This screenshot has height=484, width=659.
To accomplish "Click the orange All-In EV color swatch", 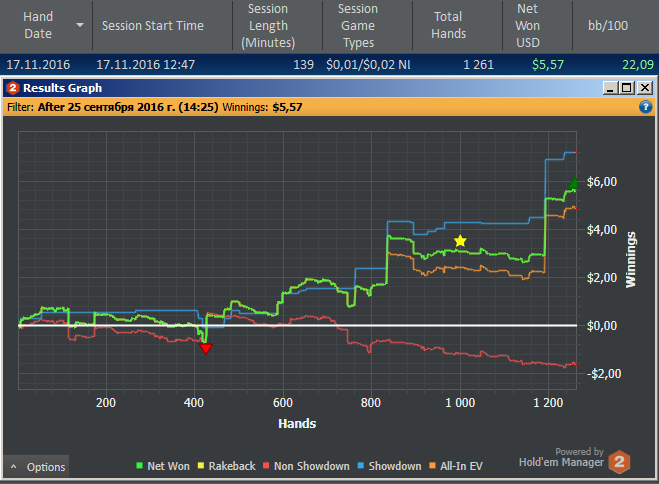I will click(x=432, y=466).
